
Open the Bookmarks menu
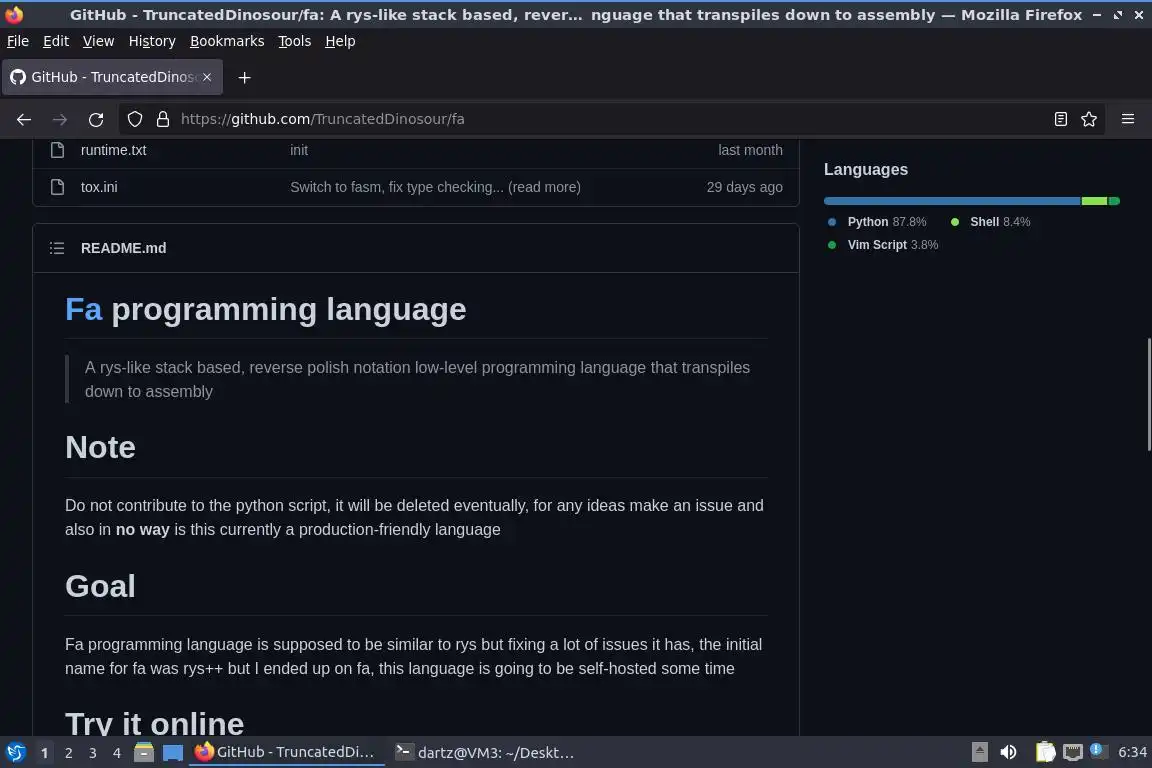tap(227, 41)
